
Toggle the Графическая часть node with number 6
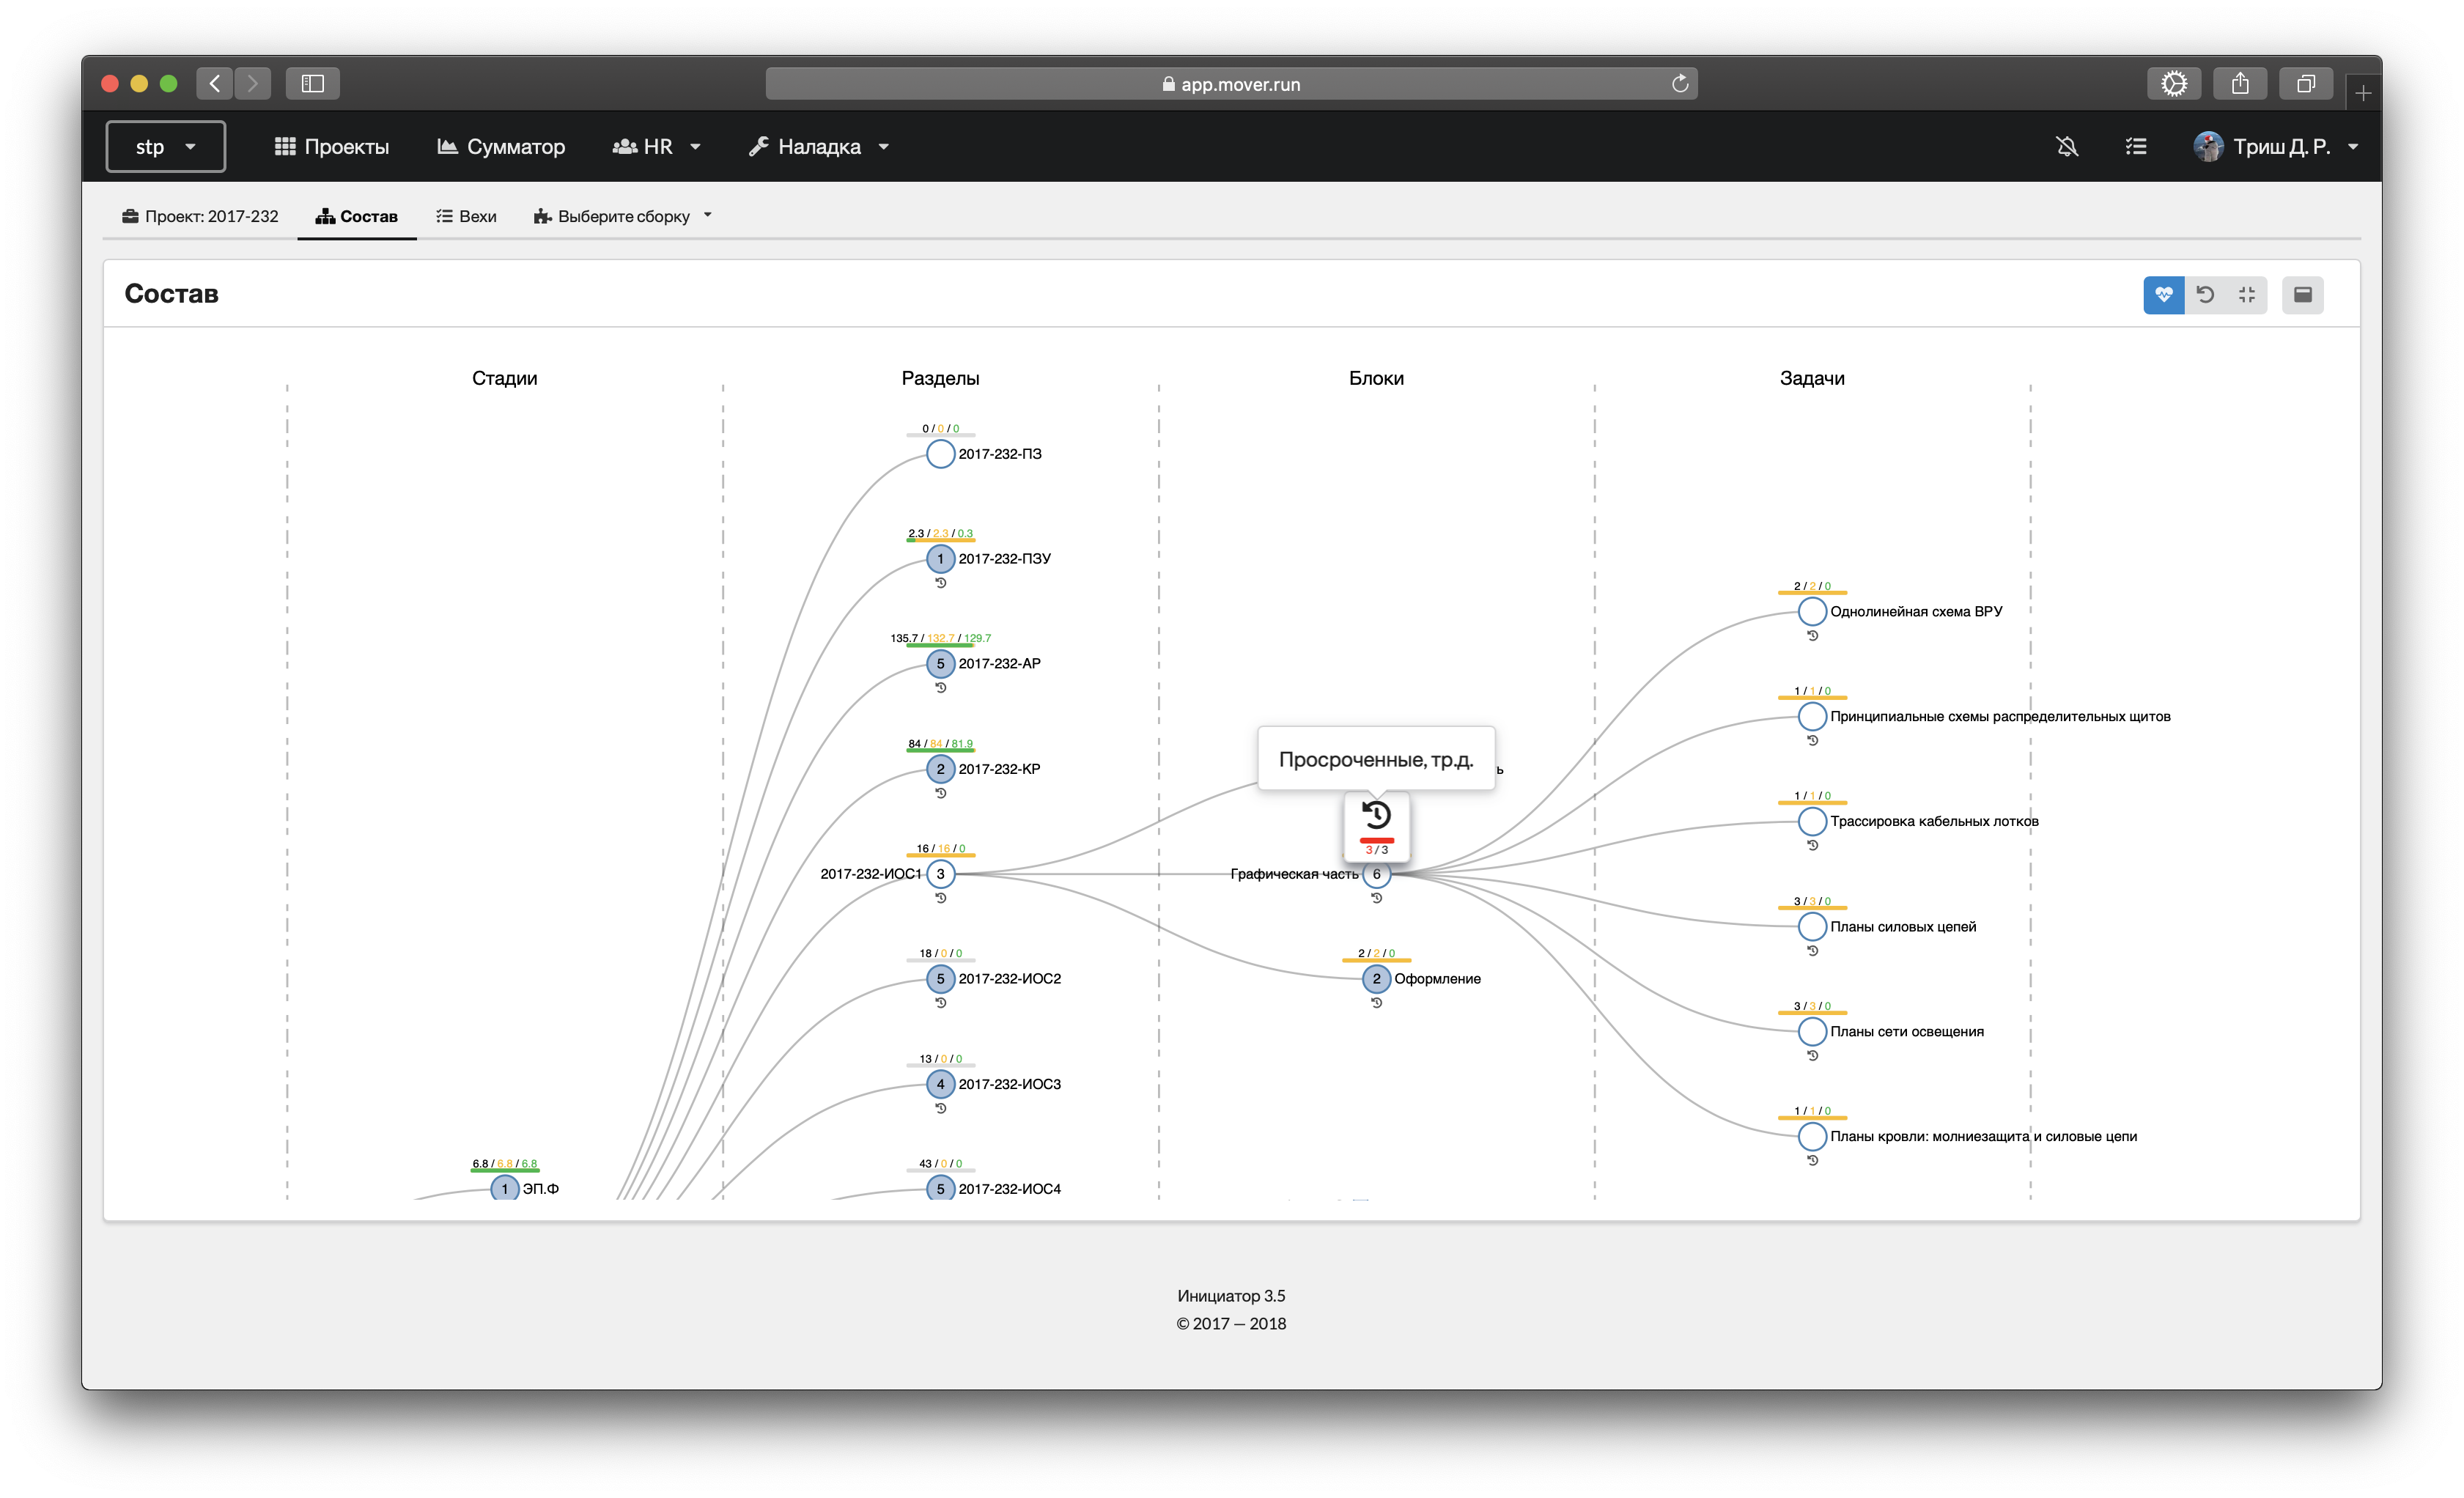pyautogui.click(x=1376, y=874)
